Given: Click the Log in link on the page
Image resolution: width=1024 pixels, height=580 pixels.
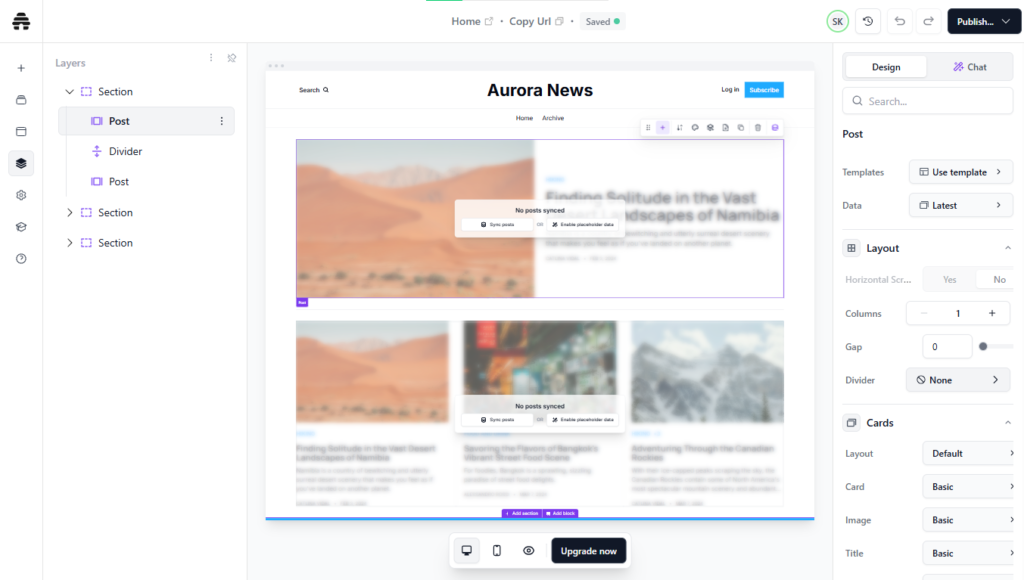Looking at the screenshot, I should coord(730,89).
